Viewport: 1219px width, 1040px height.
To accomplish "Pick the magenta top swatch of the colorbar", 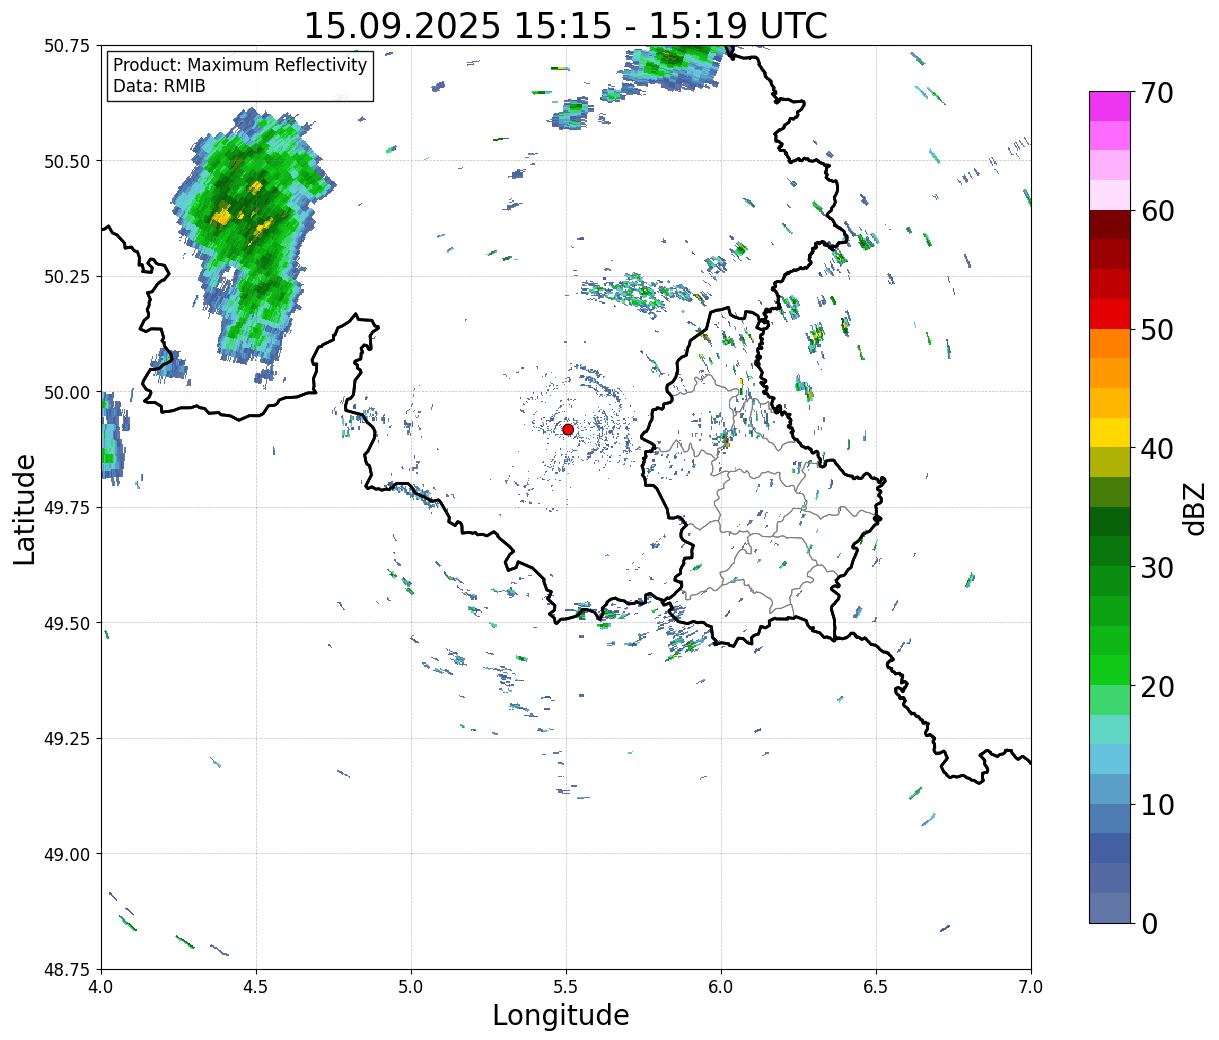I will (x=1110, y=106).
